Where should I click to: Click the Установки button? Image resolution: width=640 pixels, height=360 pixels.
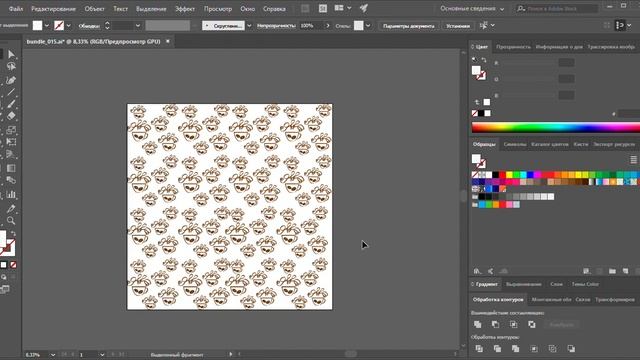pyautogui.click(x=458, y=26)
